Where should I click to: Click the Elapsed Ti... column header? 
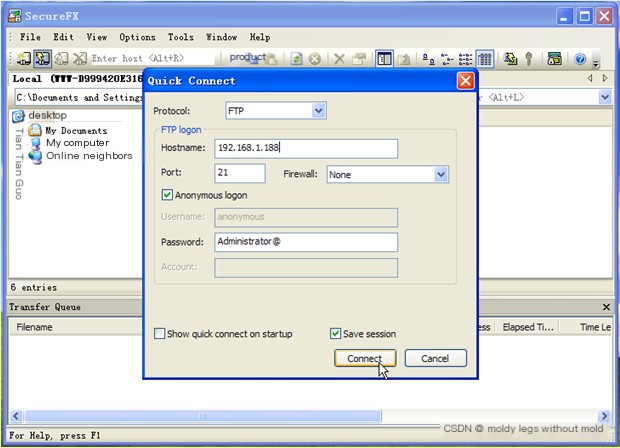527,327
